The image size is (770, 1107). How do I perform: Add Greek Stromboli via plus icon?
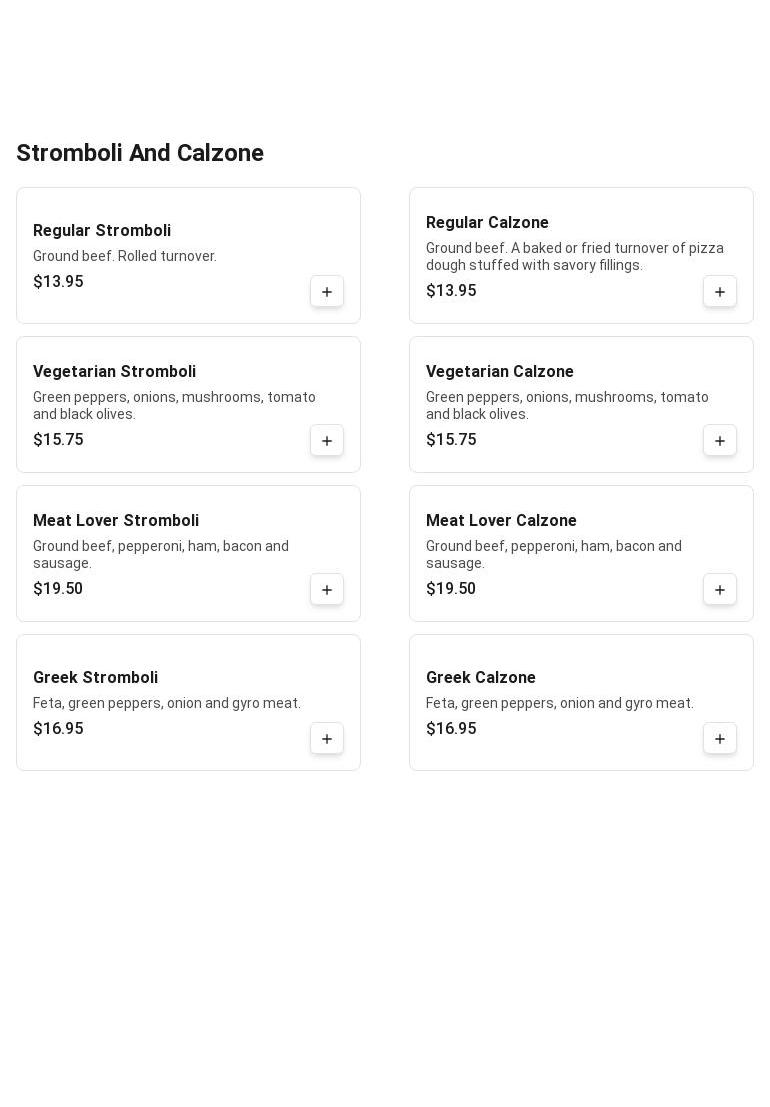click(327, 738)
